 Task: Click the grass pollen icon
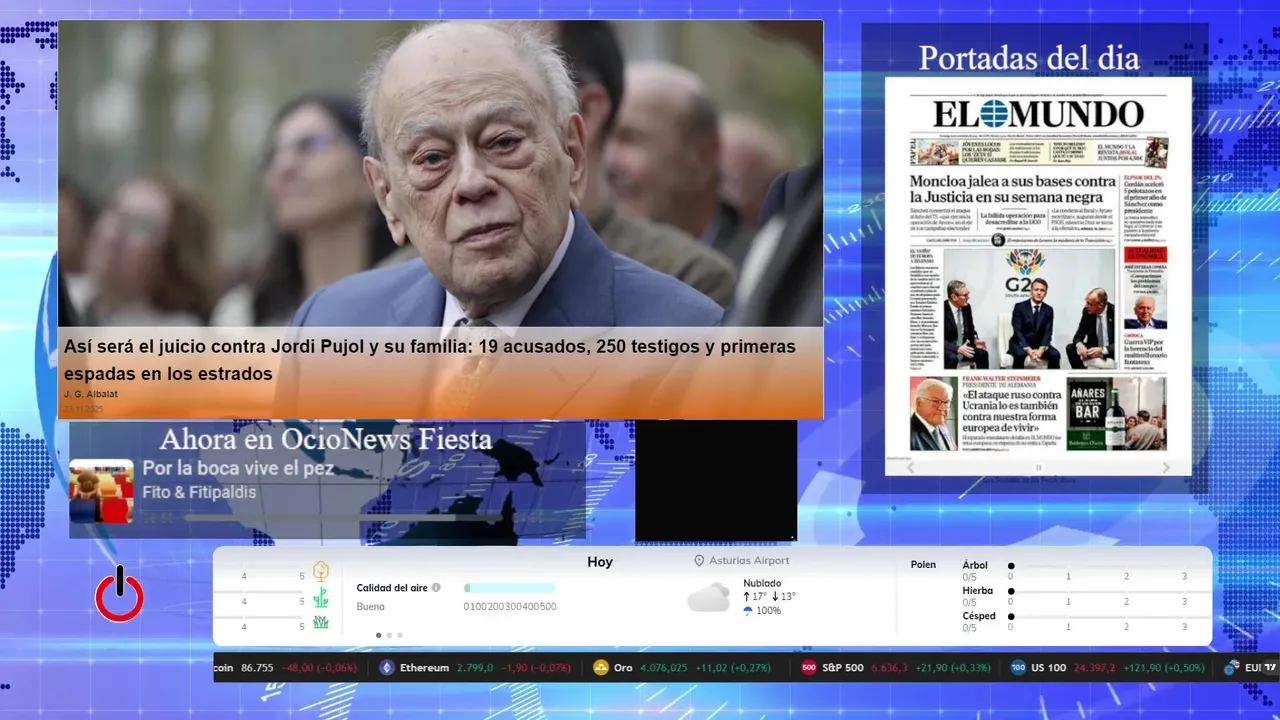pyautogui.click(x=321, y=622)
